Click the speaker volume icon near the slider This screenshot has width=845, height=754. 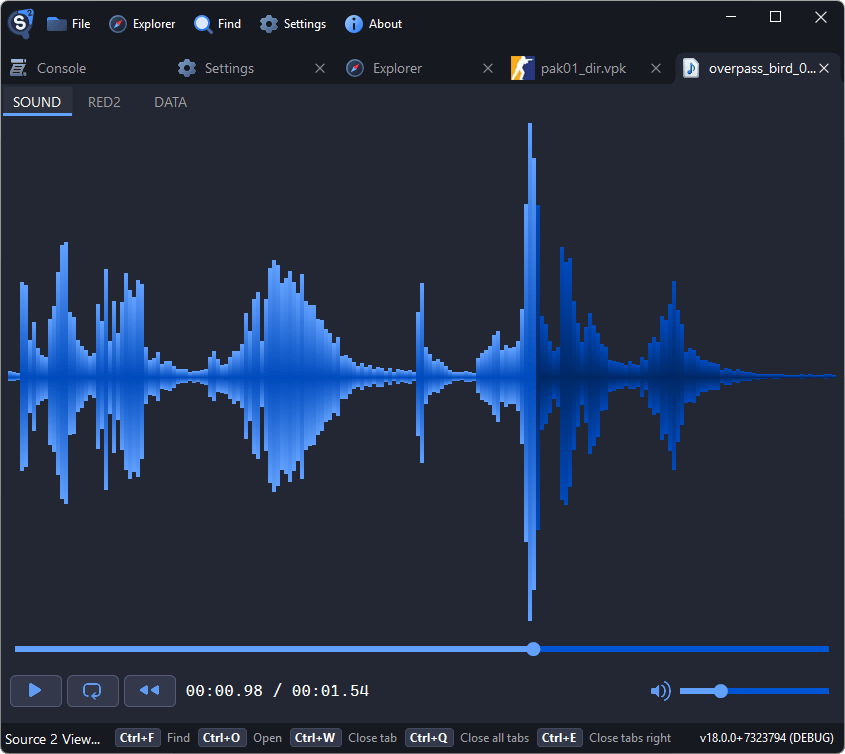coord(660,690)
